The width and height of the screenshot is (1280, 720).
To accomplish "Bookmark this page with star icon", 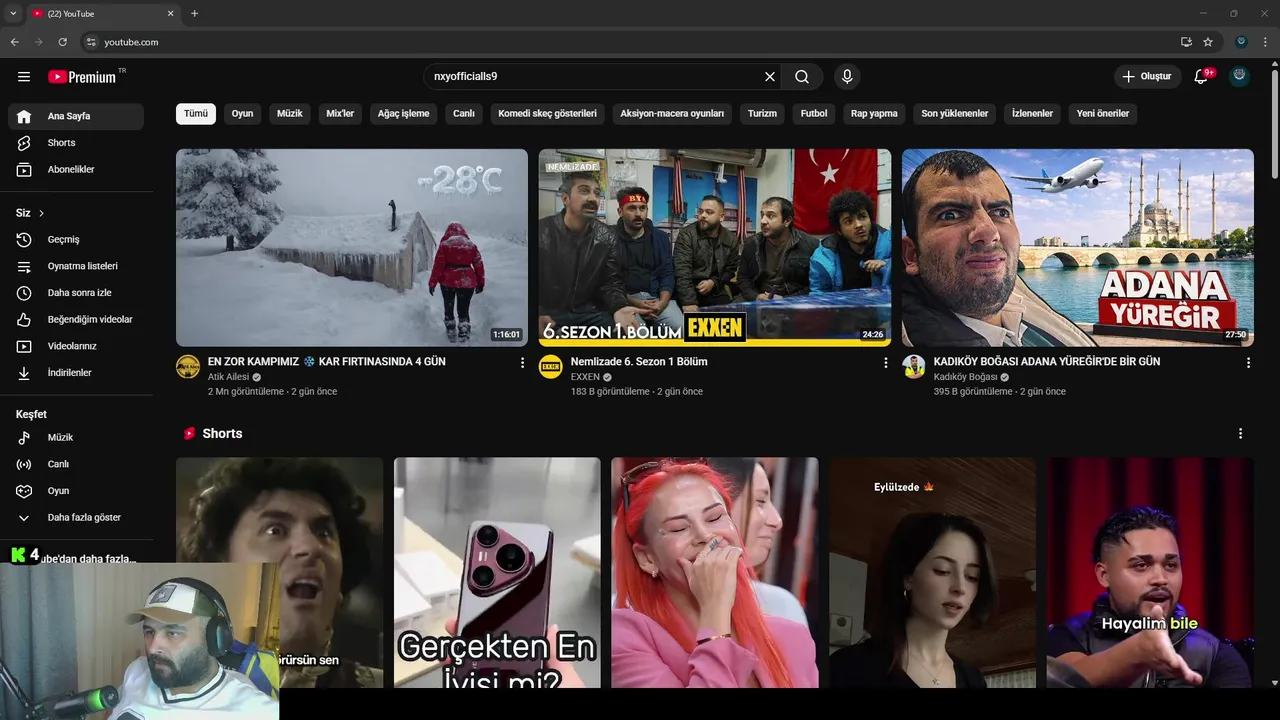I will (1208, 42).
